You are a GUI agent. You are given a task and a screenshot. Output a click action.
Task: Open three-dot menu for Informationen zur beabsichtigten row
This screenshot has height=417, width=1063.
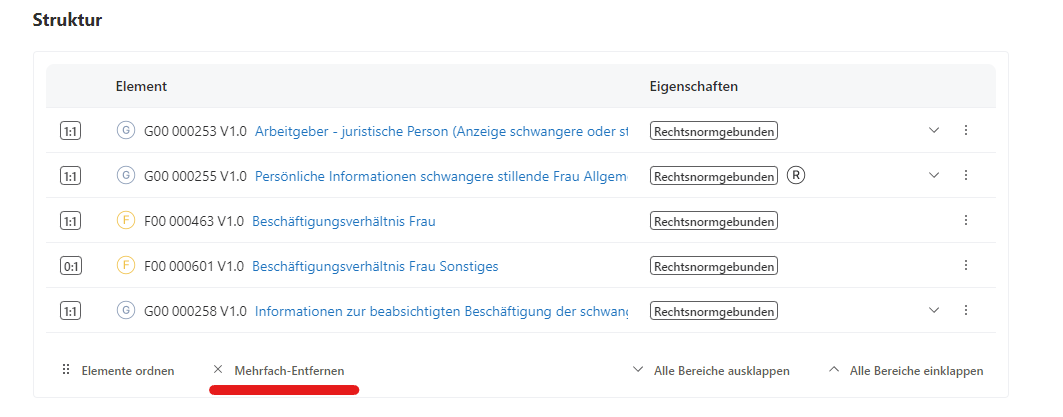[966, 311]
